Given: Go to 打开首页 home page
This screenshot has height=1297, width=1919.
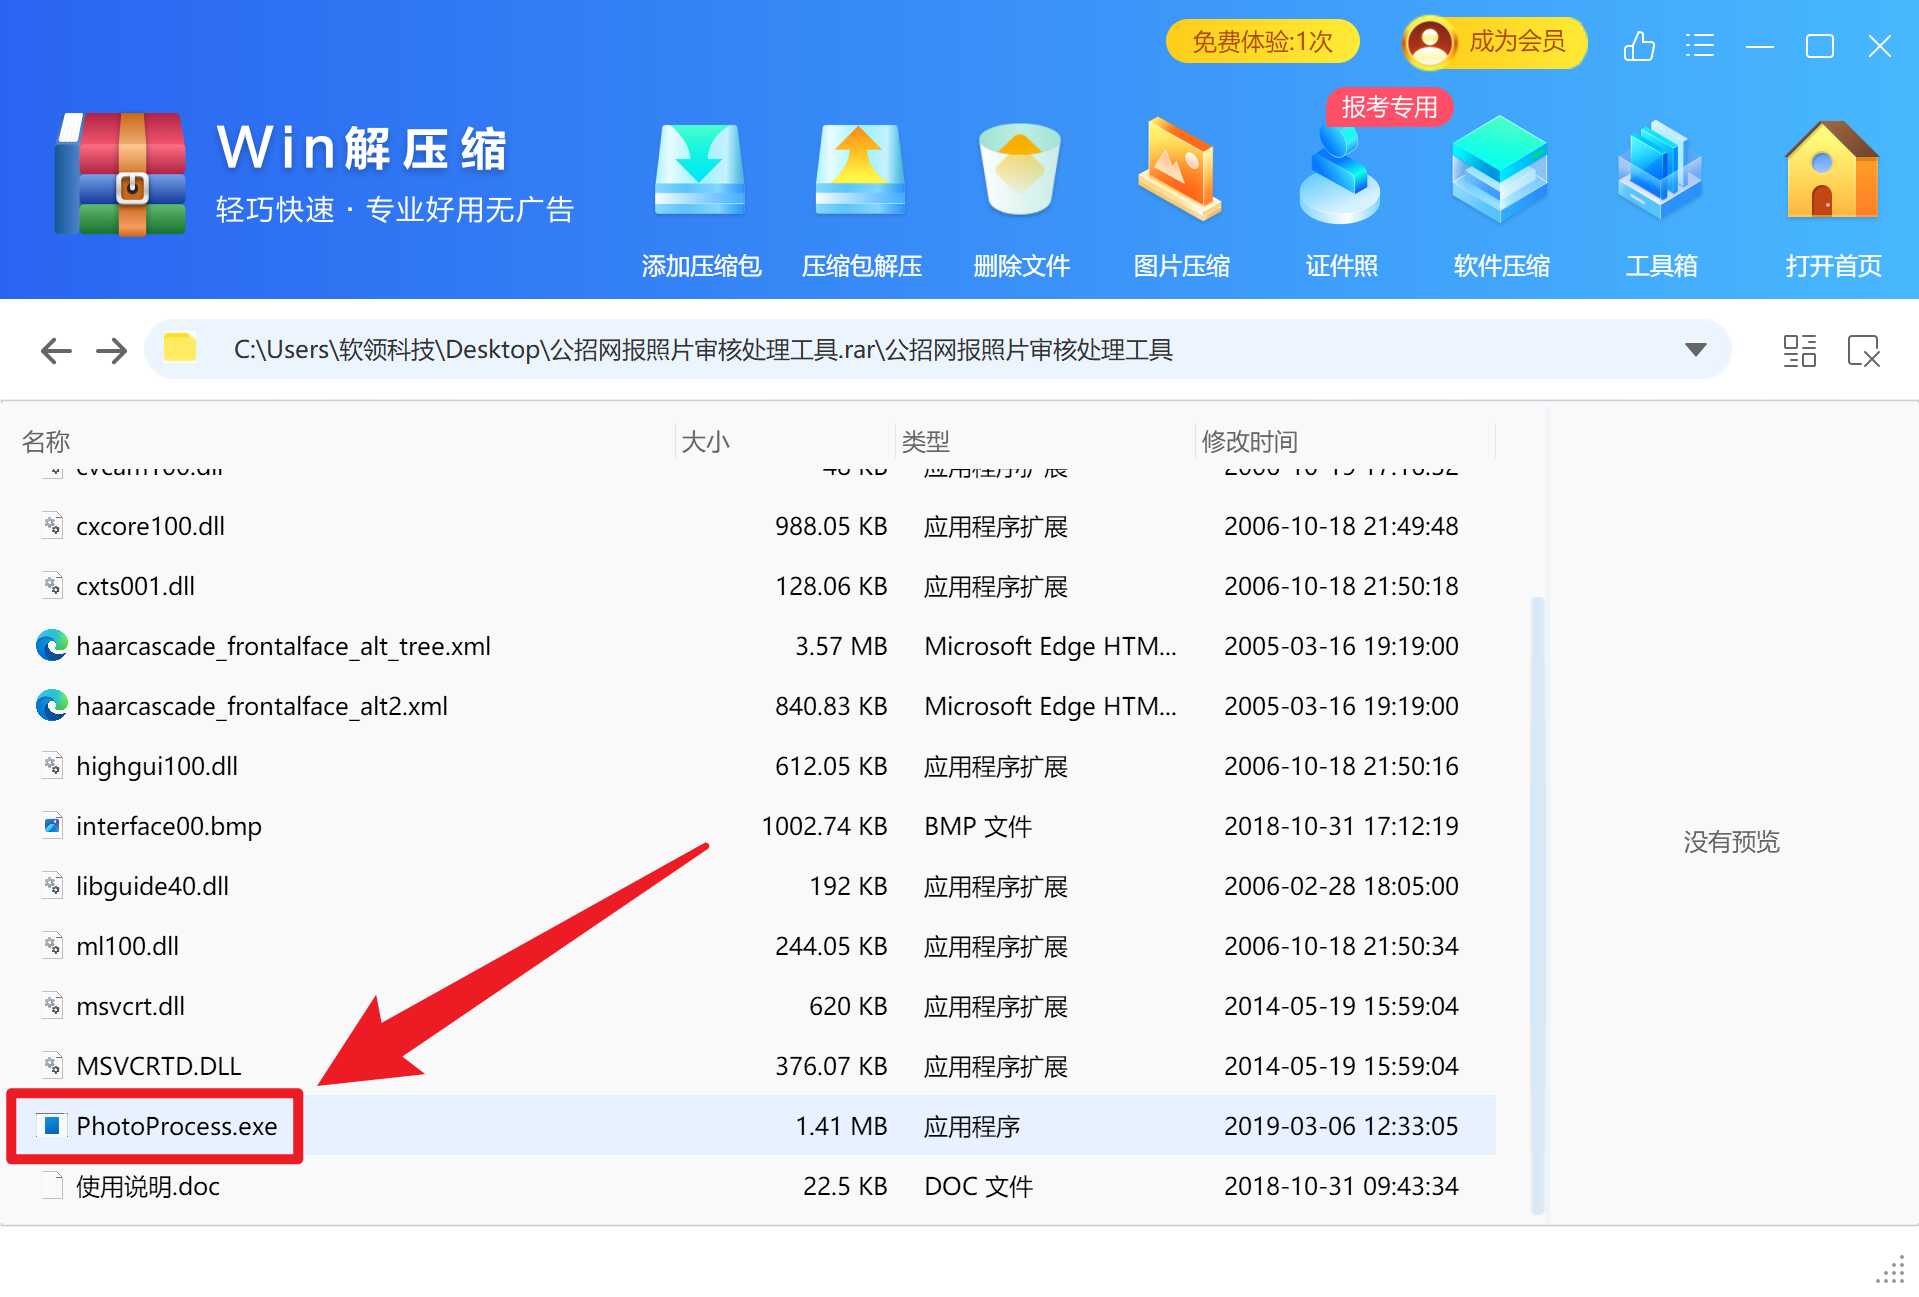Looking at the screenshot, I should coord(1832,200).
